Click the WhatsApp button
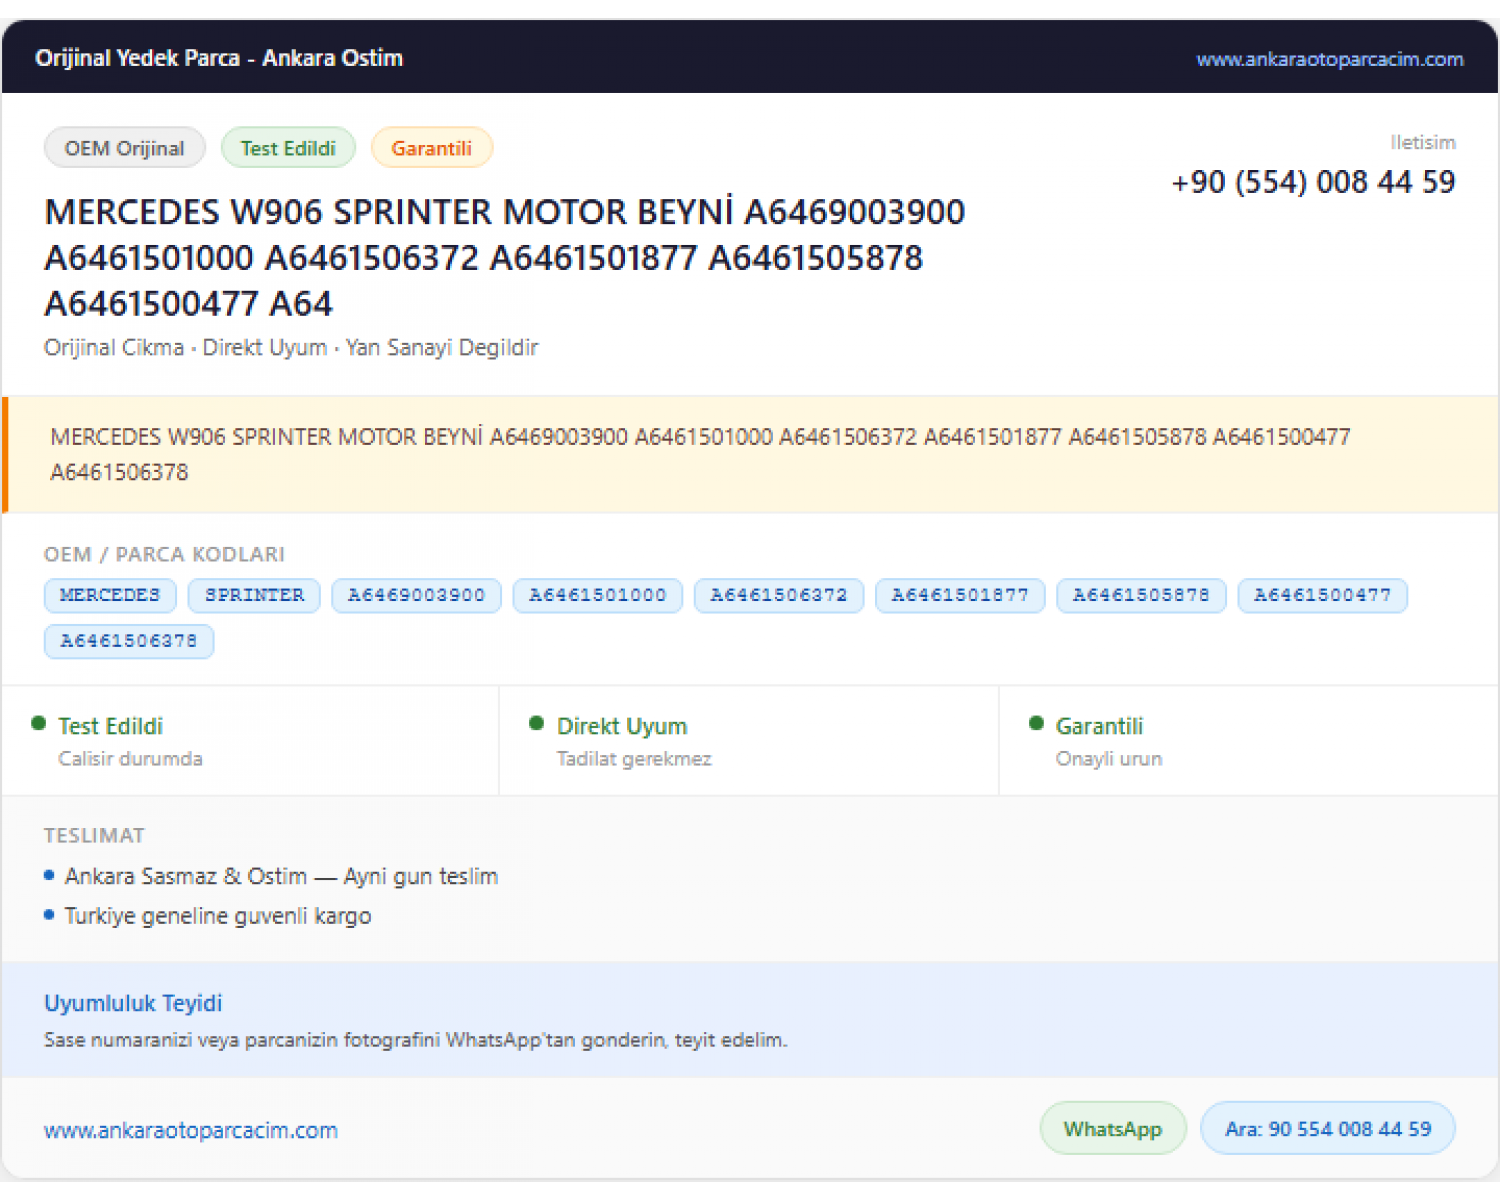Screen dimensions: 1500x1200 [x=1112, y=1129]
